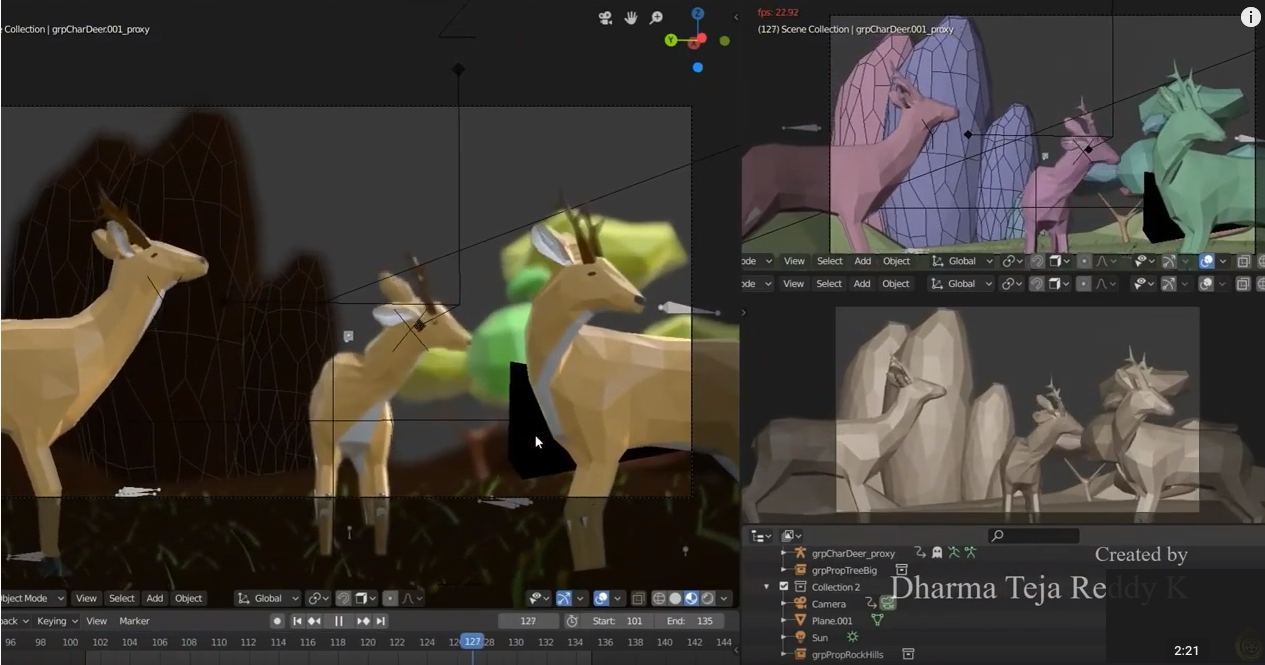Click the video info icon
1265x665 pixels.
pos(1250,17)
